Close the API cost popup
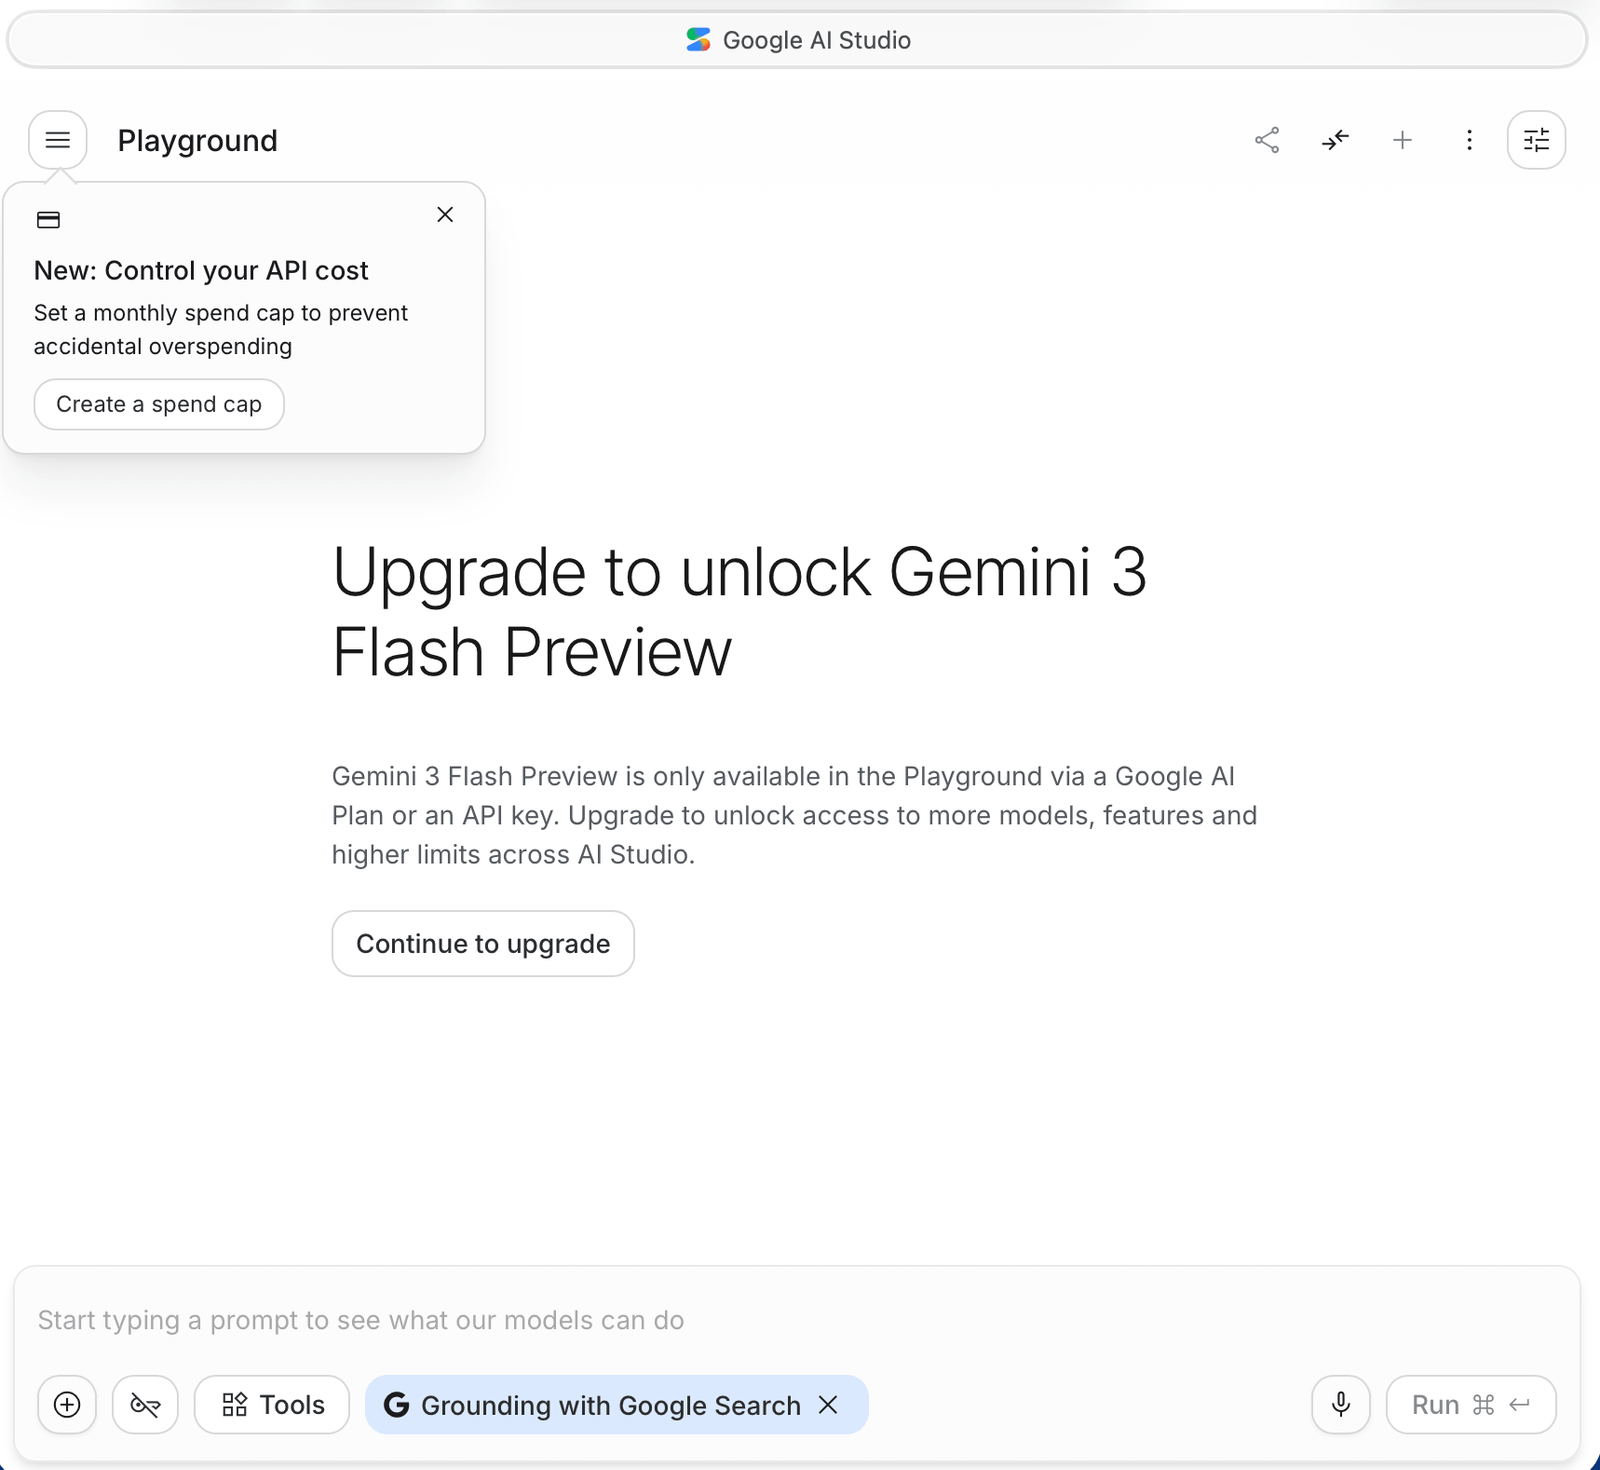The image size is (1600, 1470). [x=445, y=215]
